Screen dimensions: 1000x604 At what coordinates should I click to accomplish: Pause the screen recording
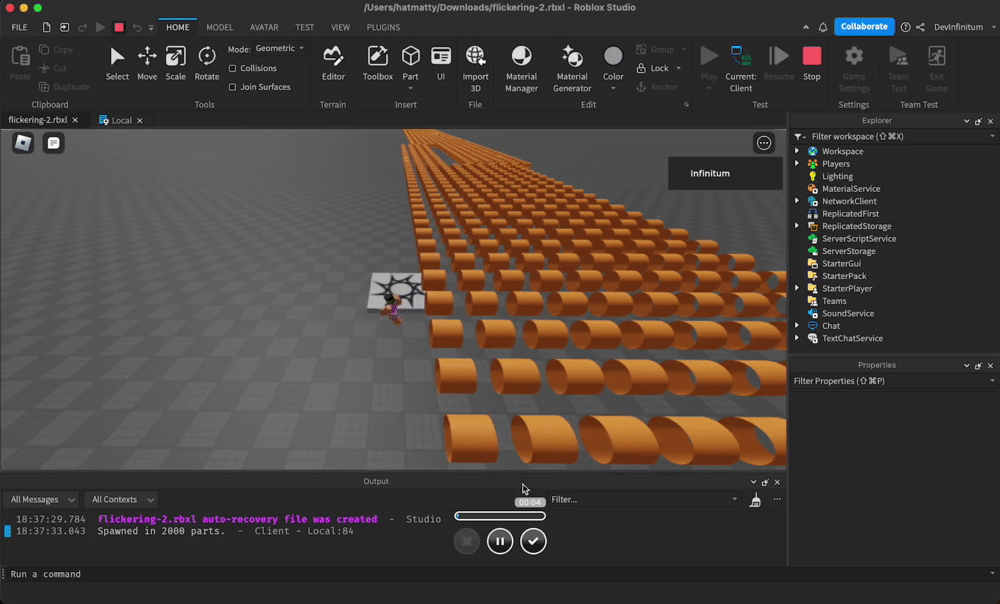pos(500,541)
